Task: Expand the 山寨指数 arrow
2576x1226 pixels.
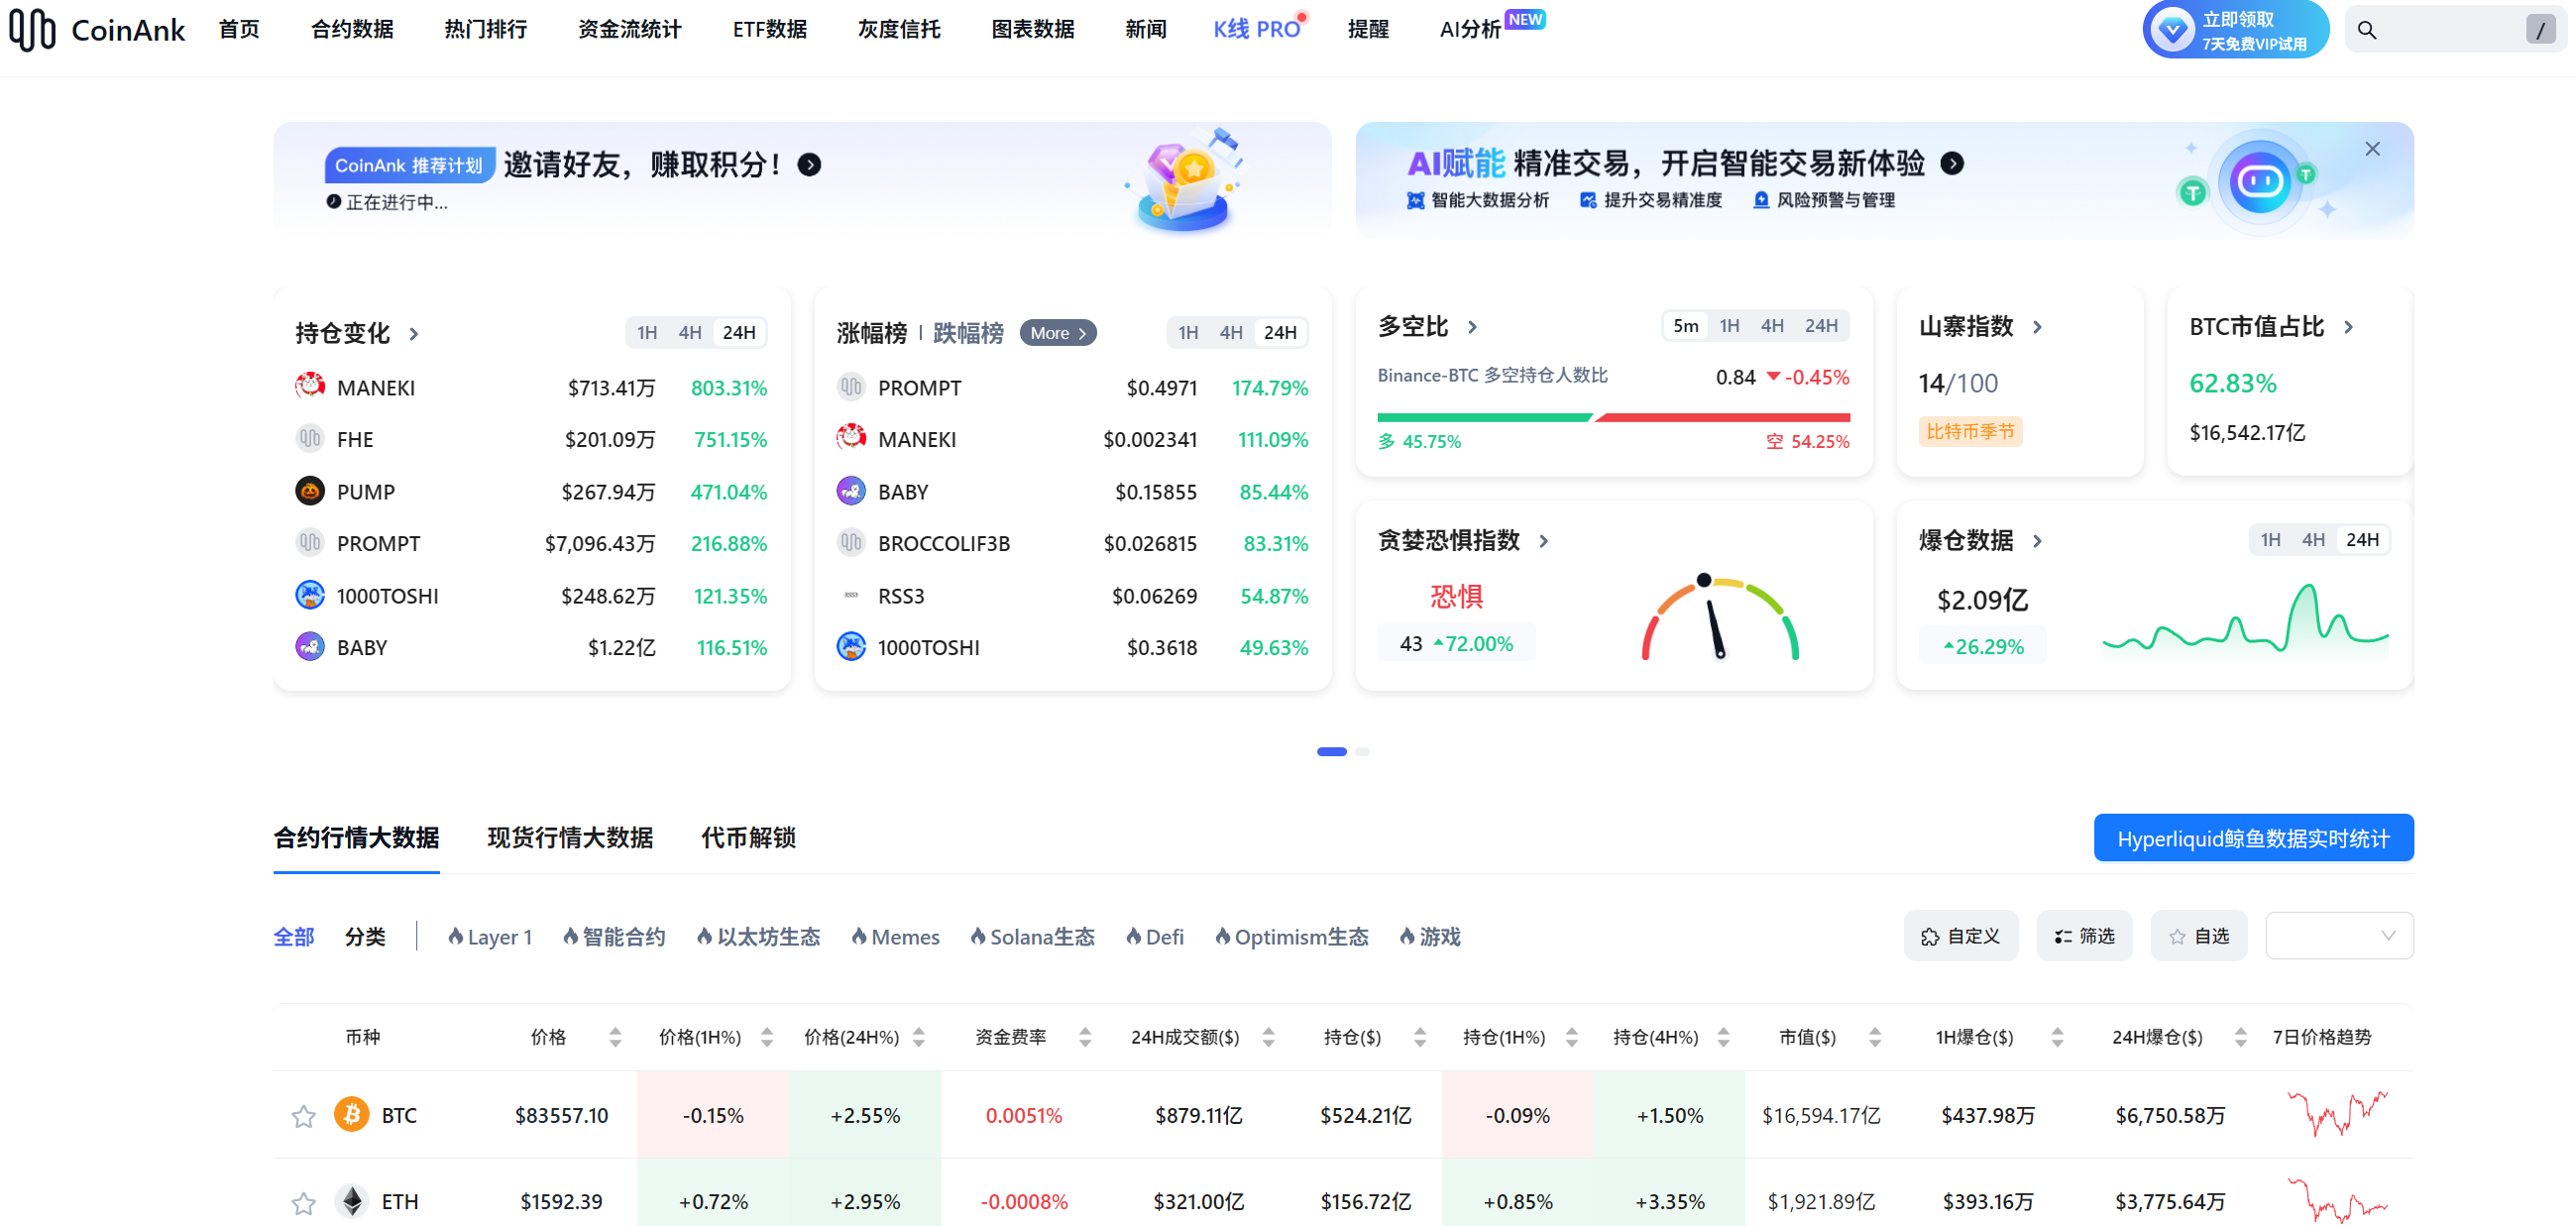Action: pos(2037,327)
